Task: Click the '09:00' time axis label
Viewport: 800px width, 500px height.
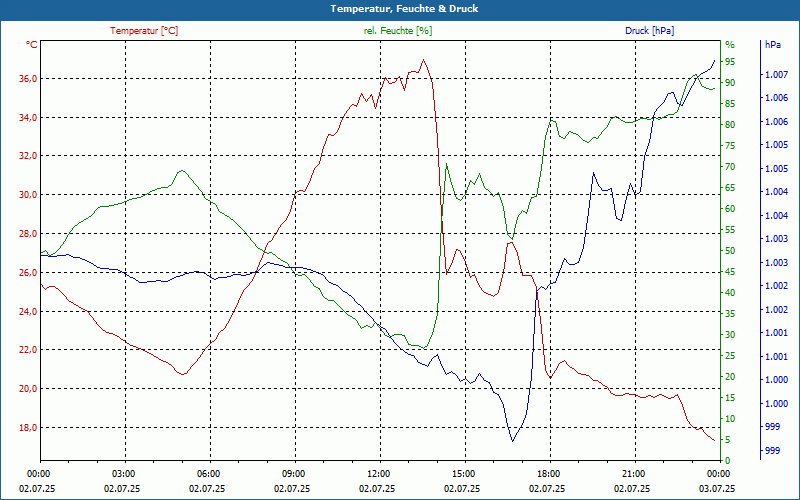Action: (294, 474)
